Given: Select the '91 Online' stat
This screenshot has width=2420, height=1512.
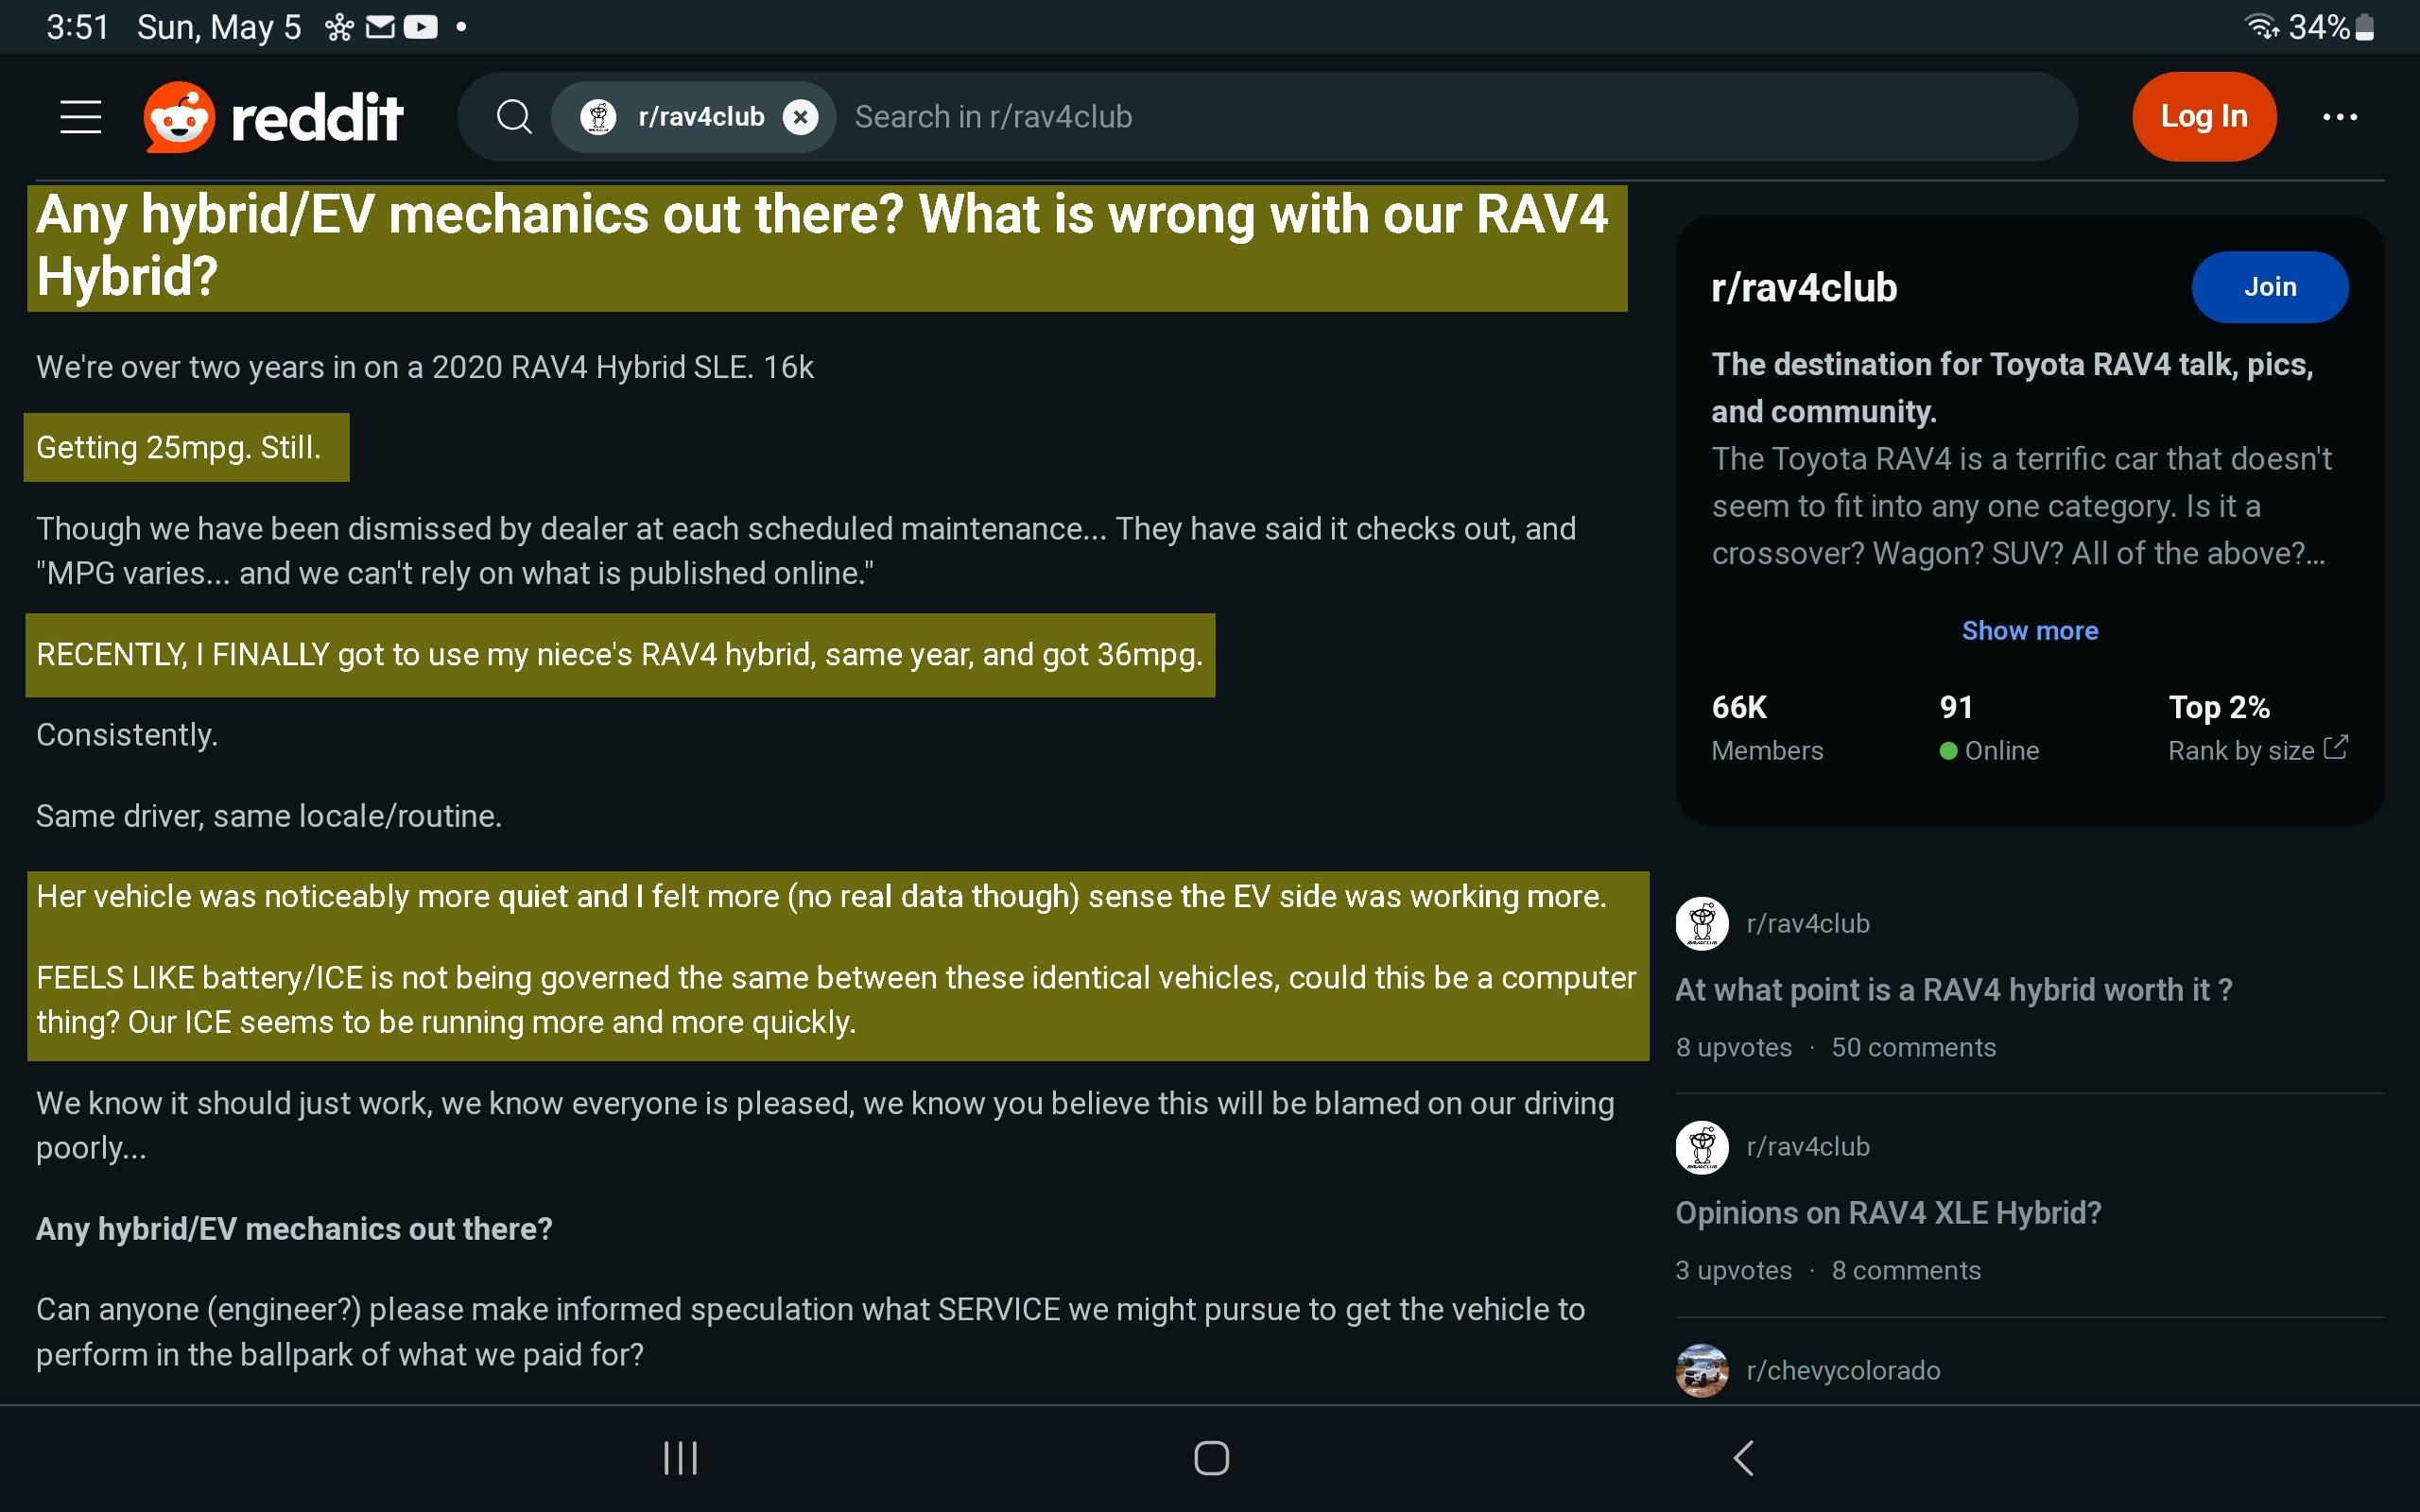Looking at the screenshot, I should point(1988,728).
